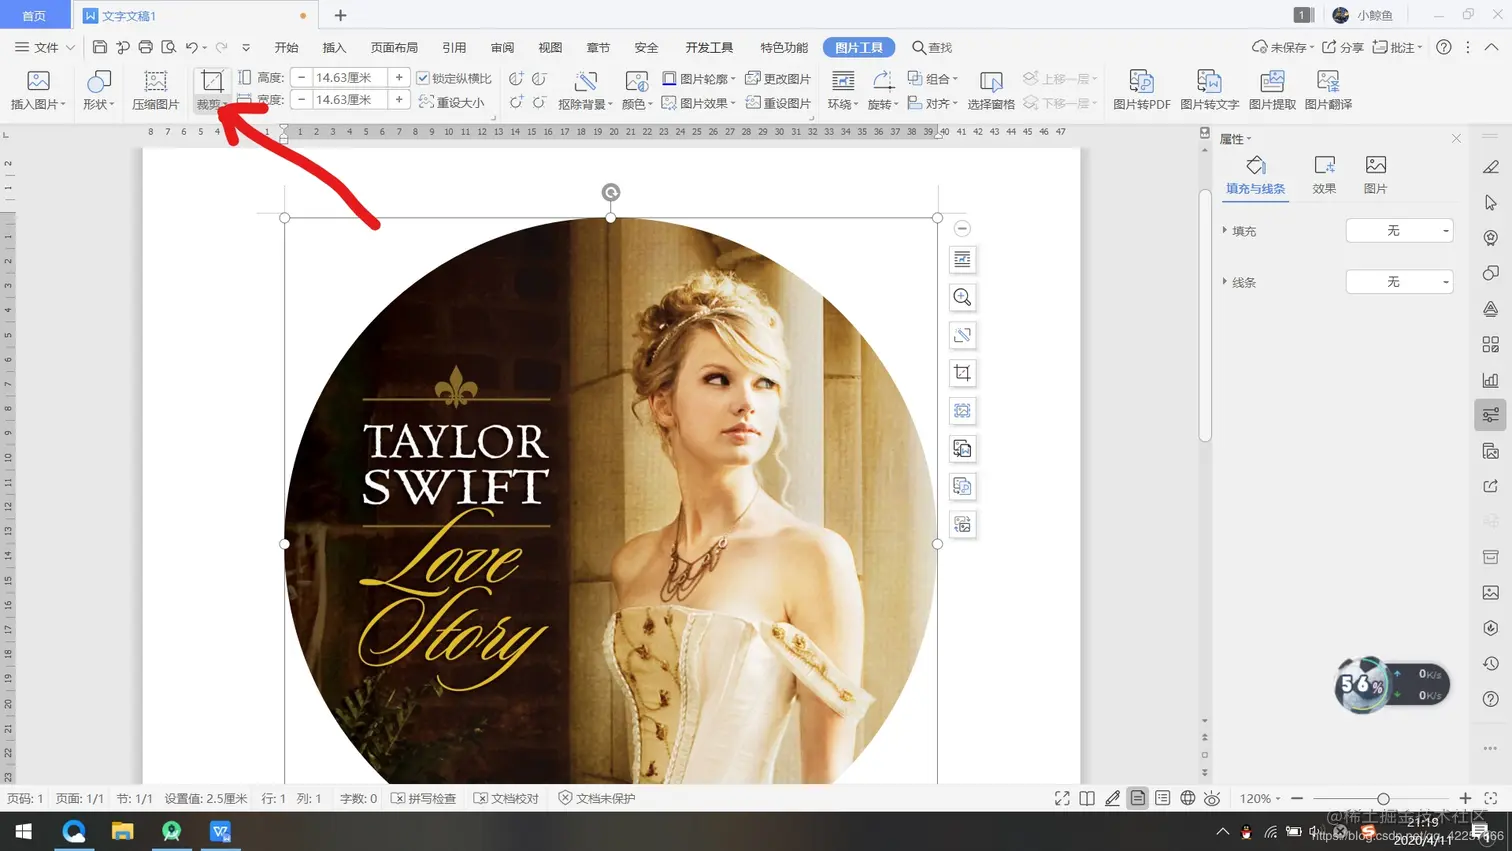1512x851 pixels.
Task: Switch to page layout view in status bar
Action: pyautogui.click(x=1137, y=798)
